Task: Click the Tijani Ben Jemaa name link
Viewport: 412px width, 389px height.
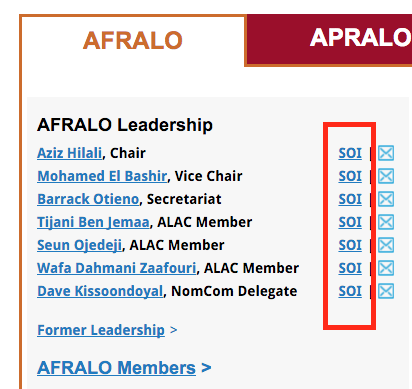Action: 93,222
